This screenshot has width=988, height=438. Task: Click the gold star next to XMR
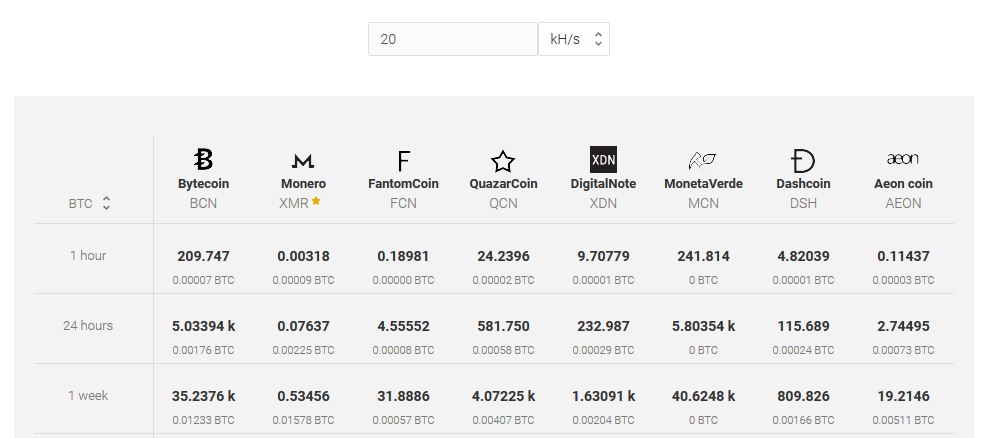click(x=316, y=201)
